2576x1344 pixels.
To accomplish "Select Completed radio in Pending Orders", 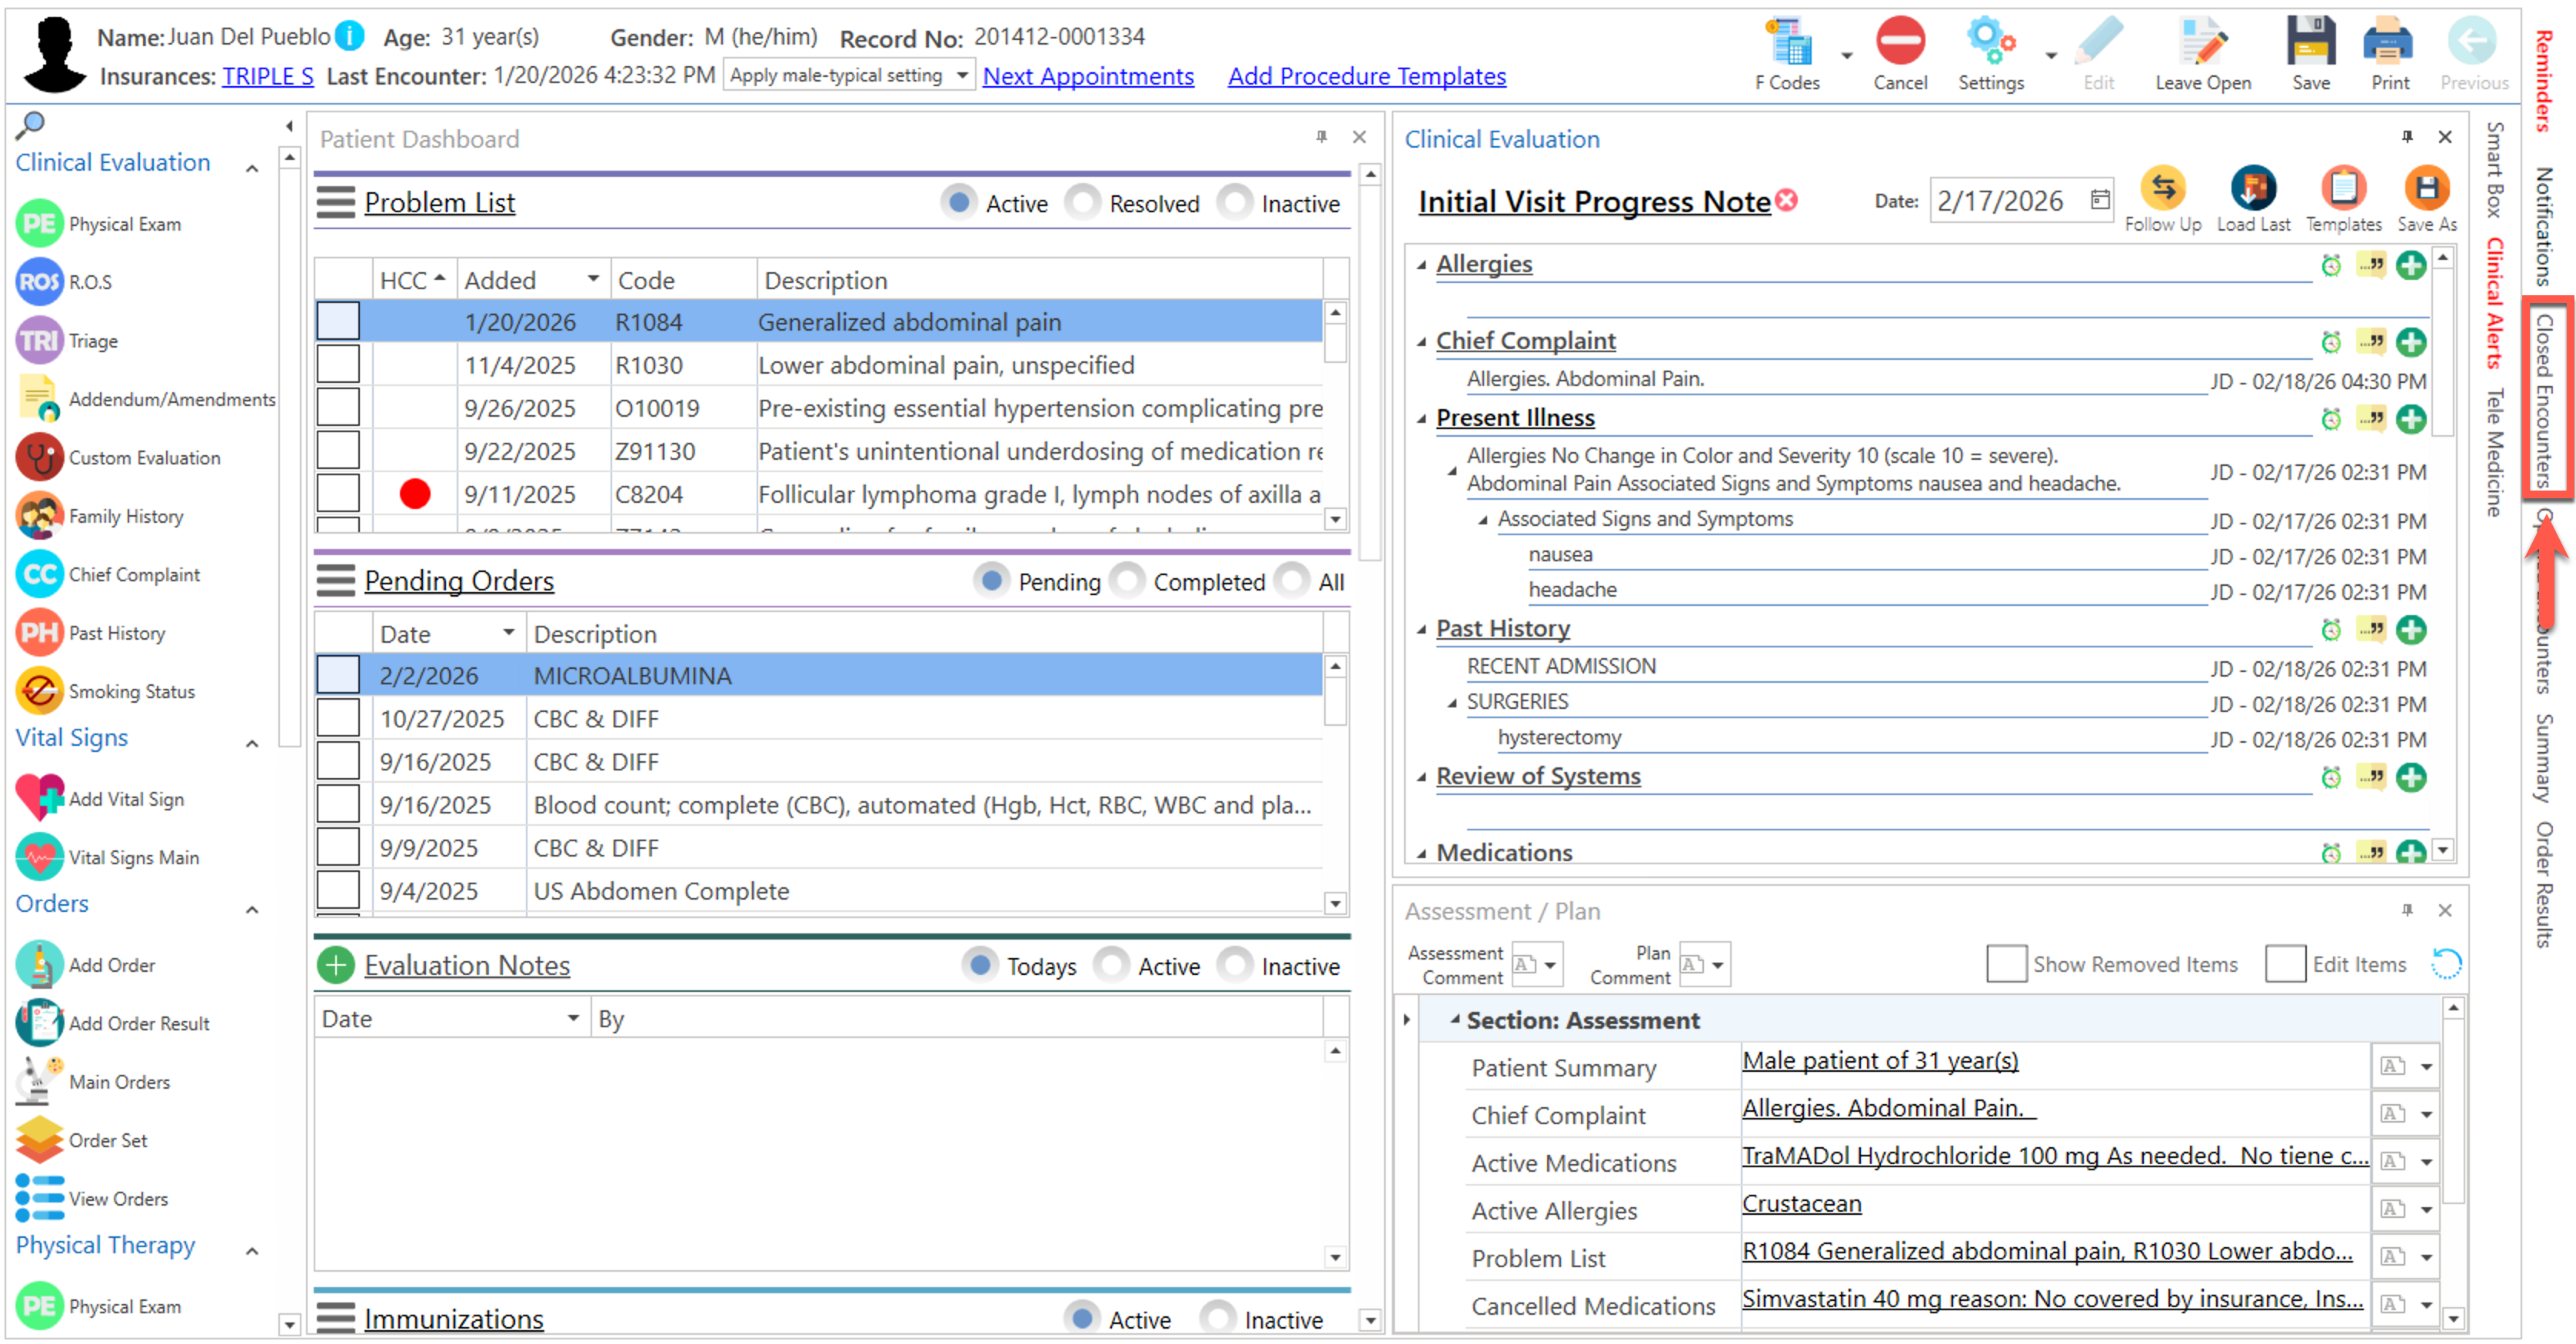I will point(1127,581).
